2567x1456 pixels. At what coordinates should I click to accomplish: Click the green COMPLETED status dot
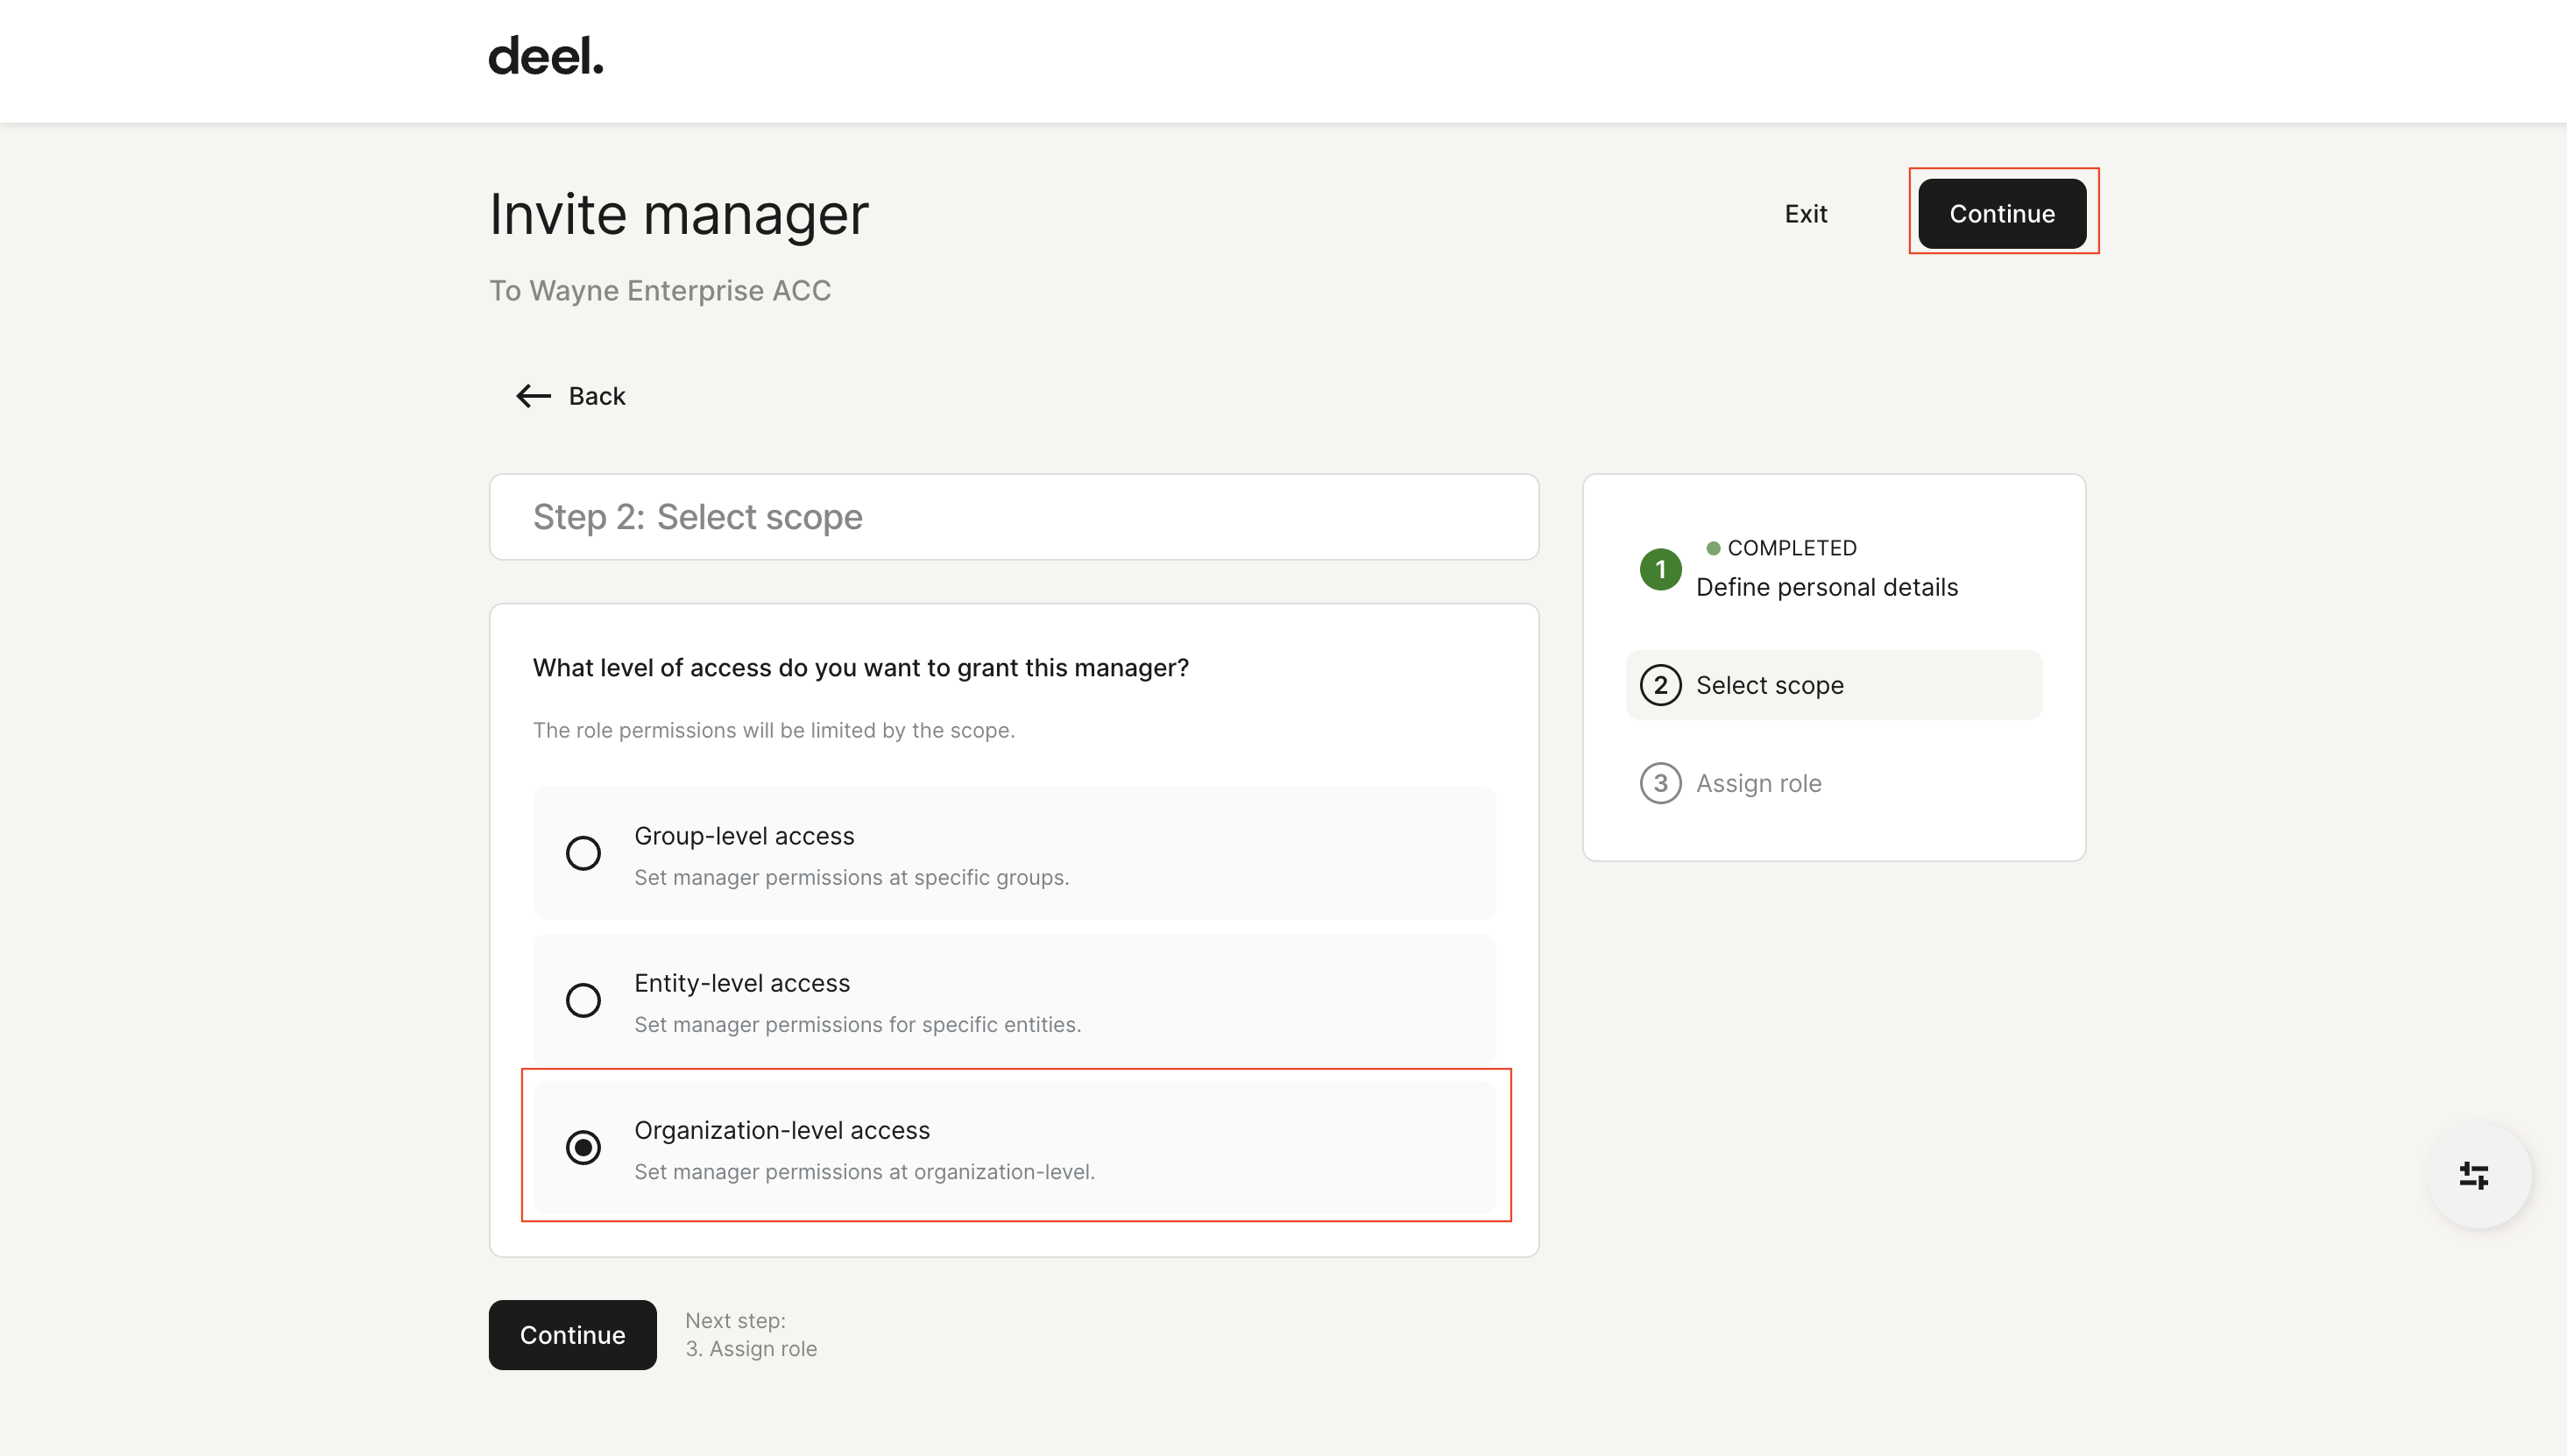1713,547
